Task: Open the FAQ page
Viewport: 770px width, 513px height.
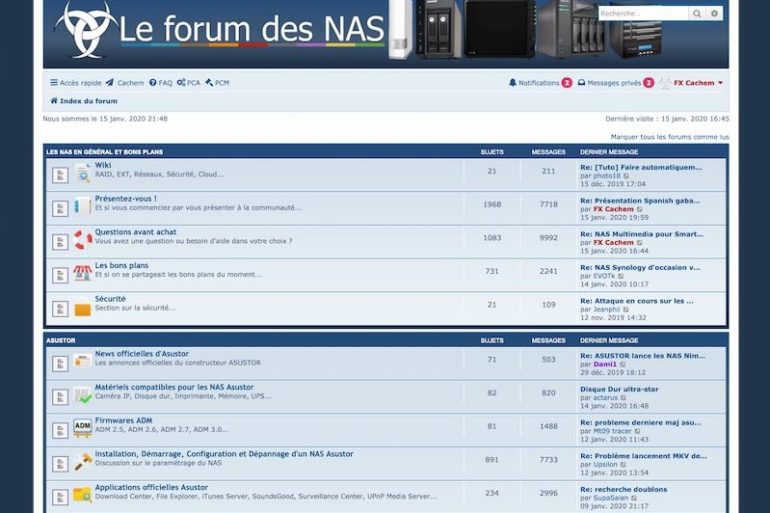Action: 161,83
